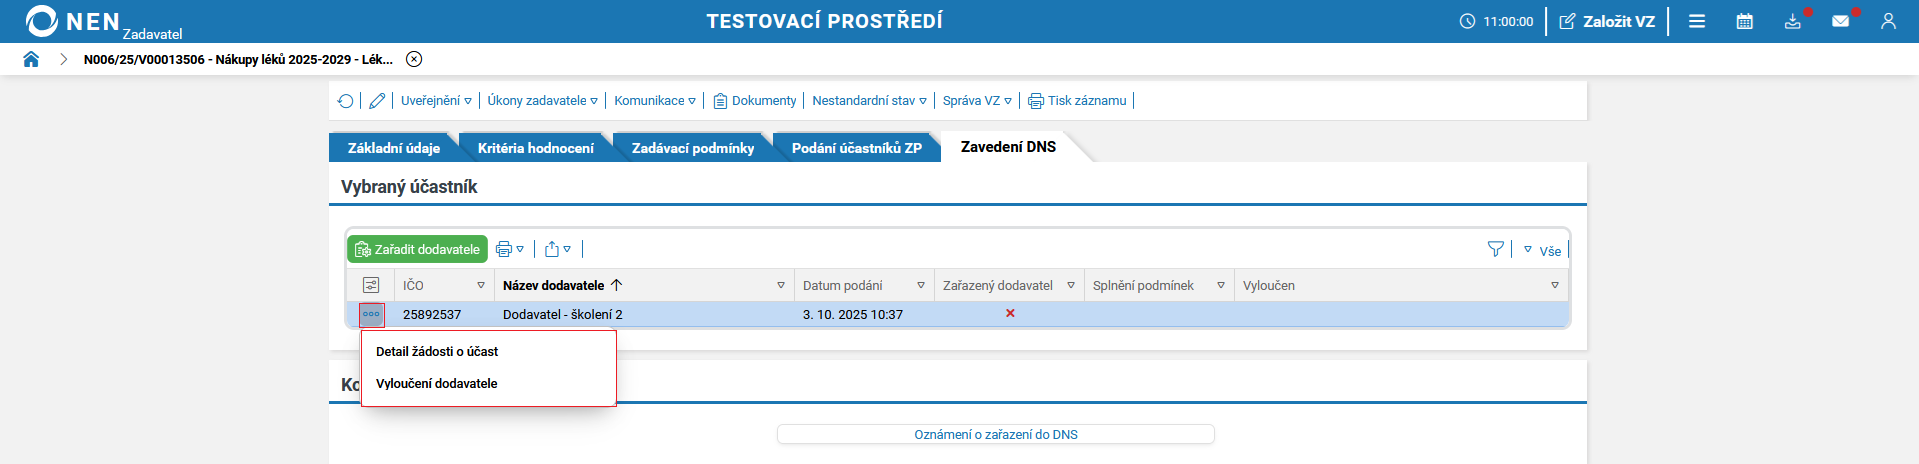Open the hamburger menu icon
The width and height of the screenshot is (1919, 464).
1697,21
